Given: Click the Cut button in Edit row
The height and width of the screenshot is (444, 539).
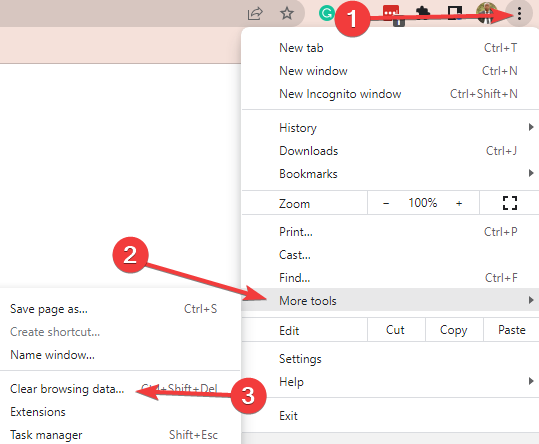Looking at the screenshot, I should tap(396, 330).
